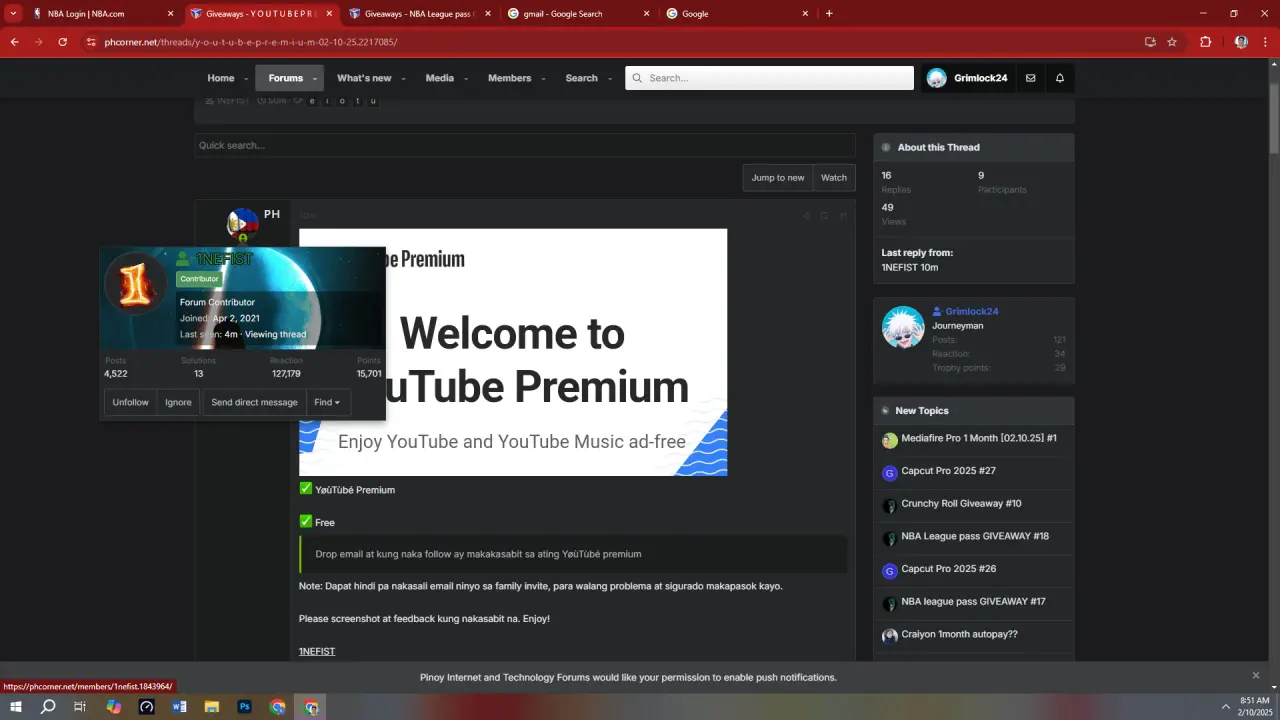The image size is (1280, 720).
Task: Open Windows Search in the taskbar
Action: pyautogui.click(x=48, y=707)
